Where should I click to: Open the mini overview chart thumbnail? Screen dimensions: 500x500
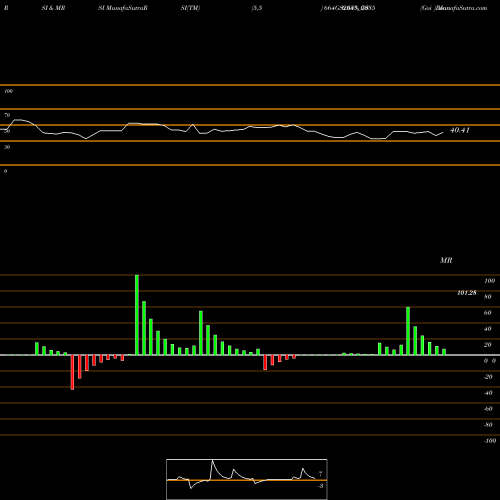point(247,479)
